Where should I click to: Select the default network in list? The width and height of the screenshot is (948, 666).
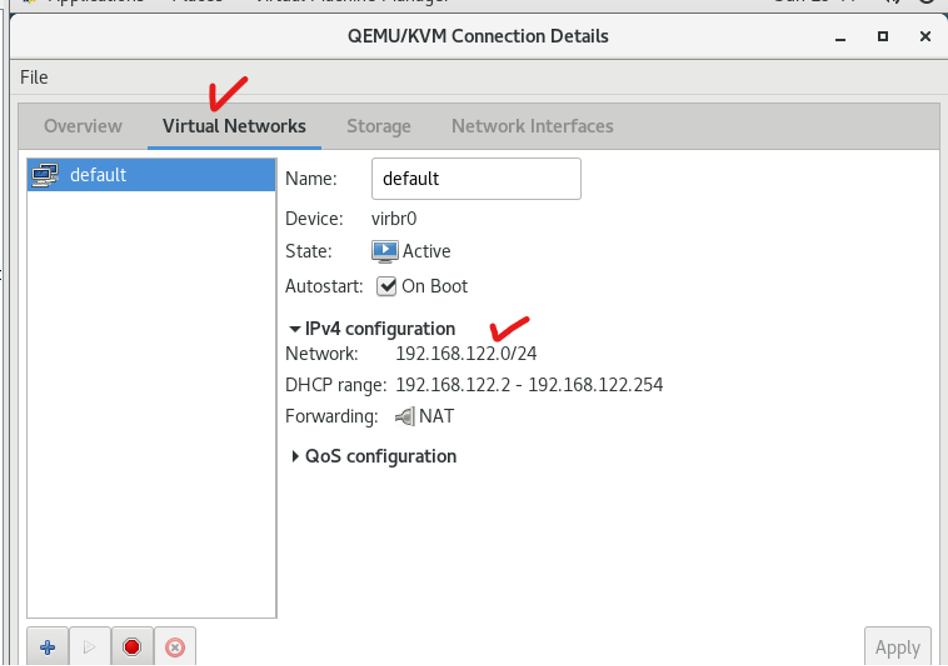[x=152, y=175]
